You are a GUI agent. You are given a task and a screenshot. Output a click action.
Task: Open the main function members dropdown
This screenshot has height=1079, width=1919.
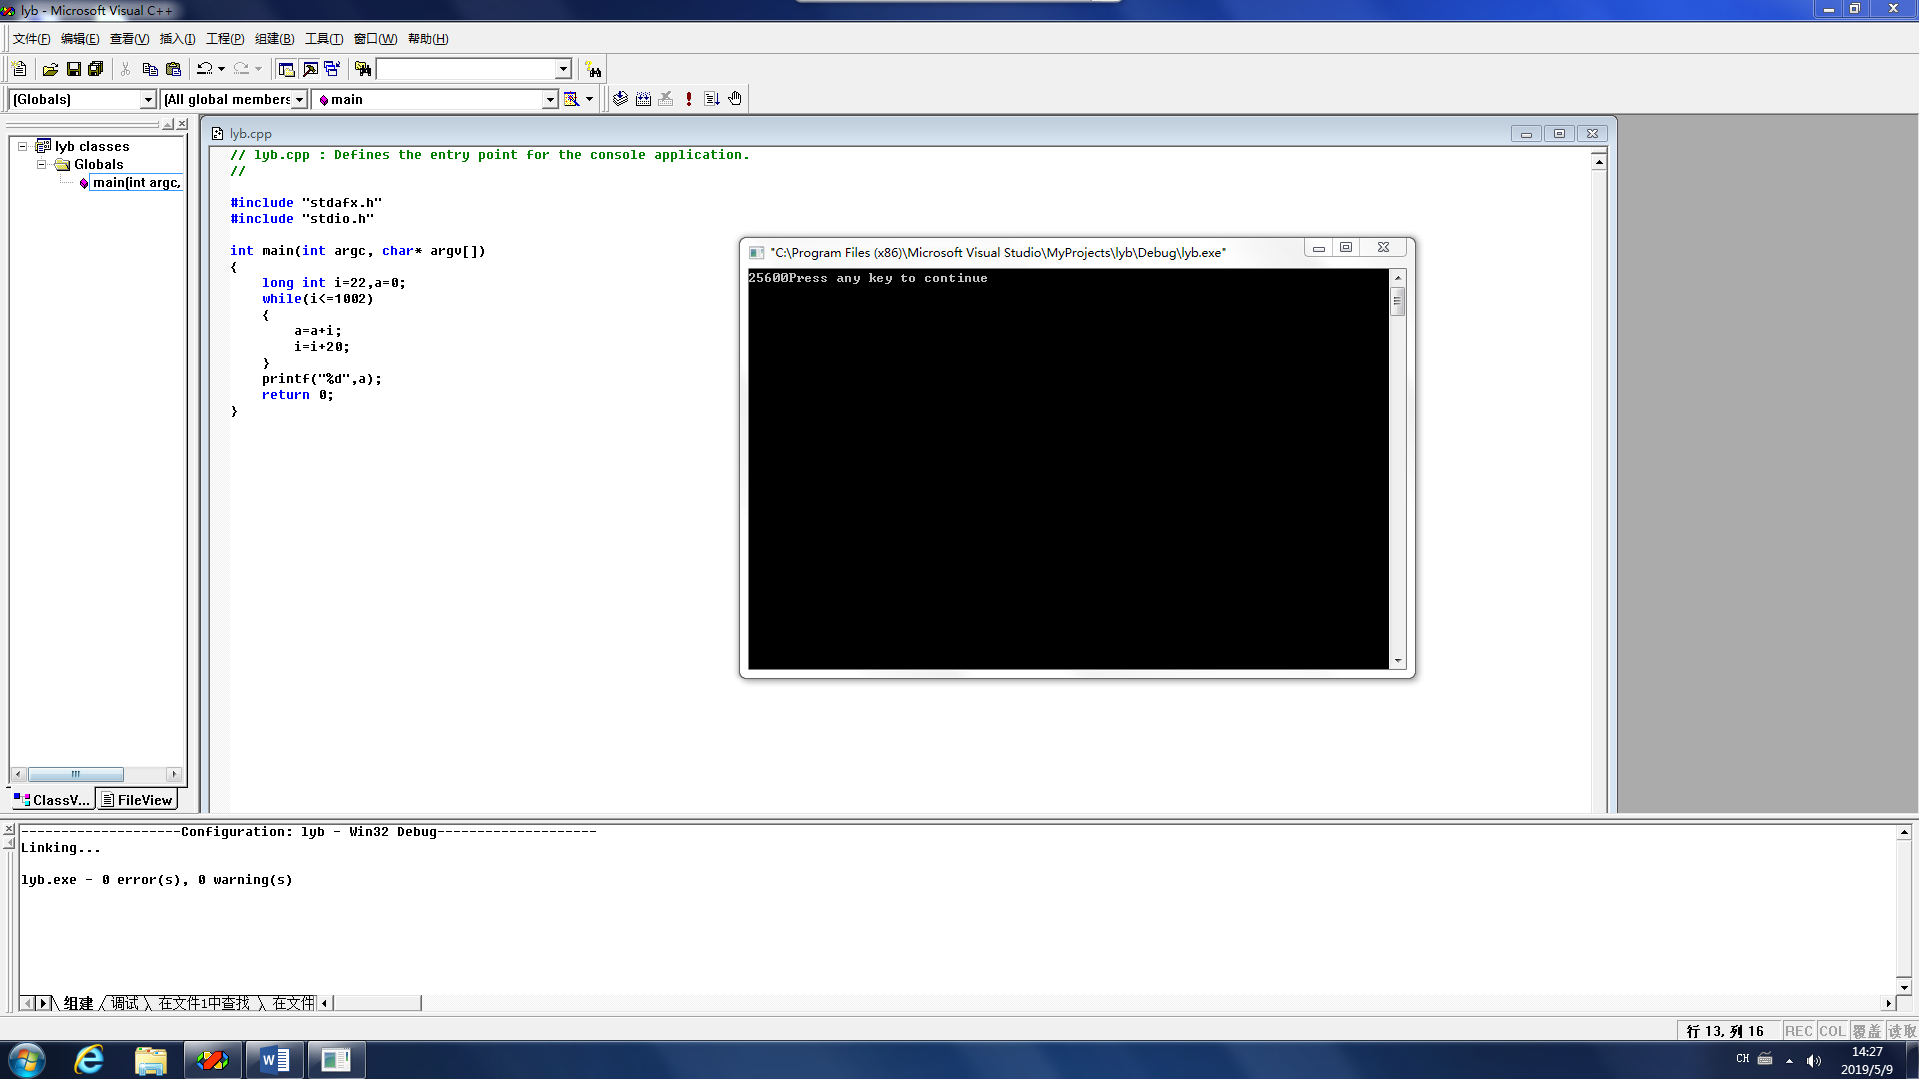click(549, 99)
